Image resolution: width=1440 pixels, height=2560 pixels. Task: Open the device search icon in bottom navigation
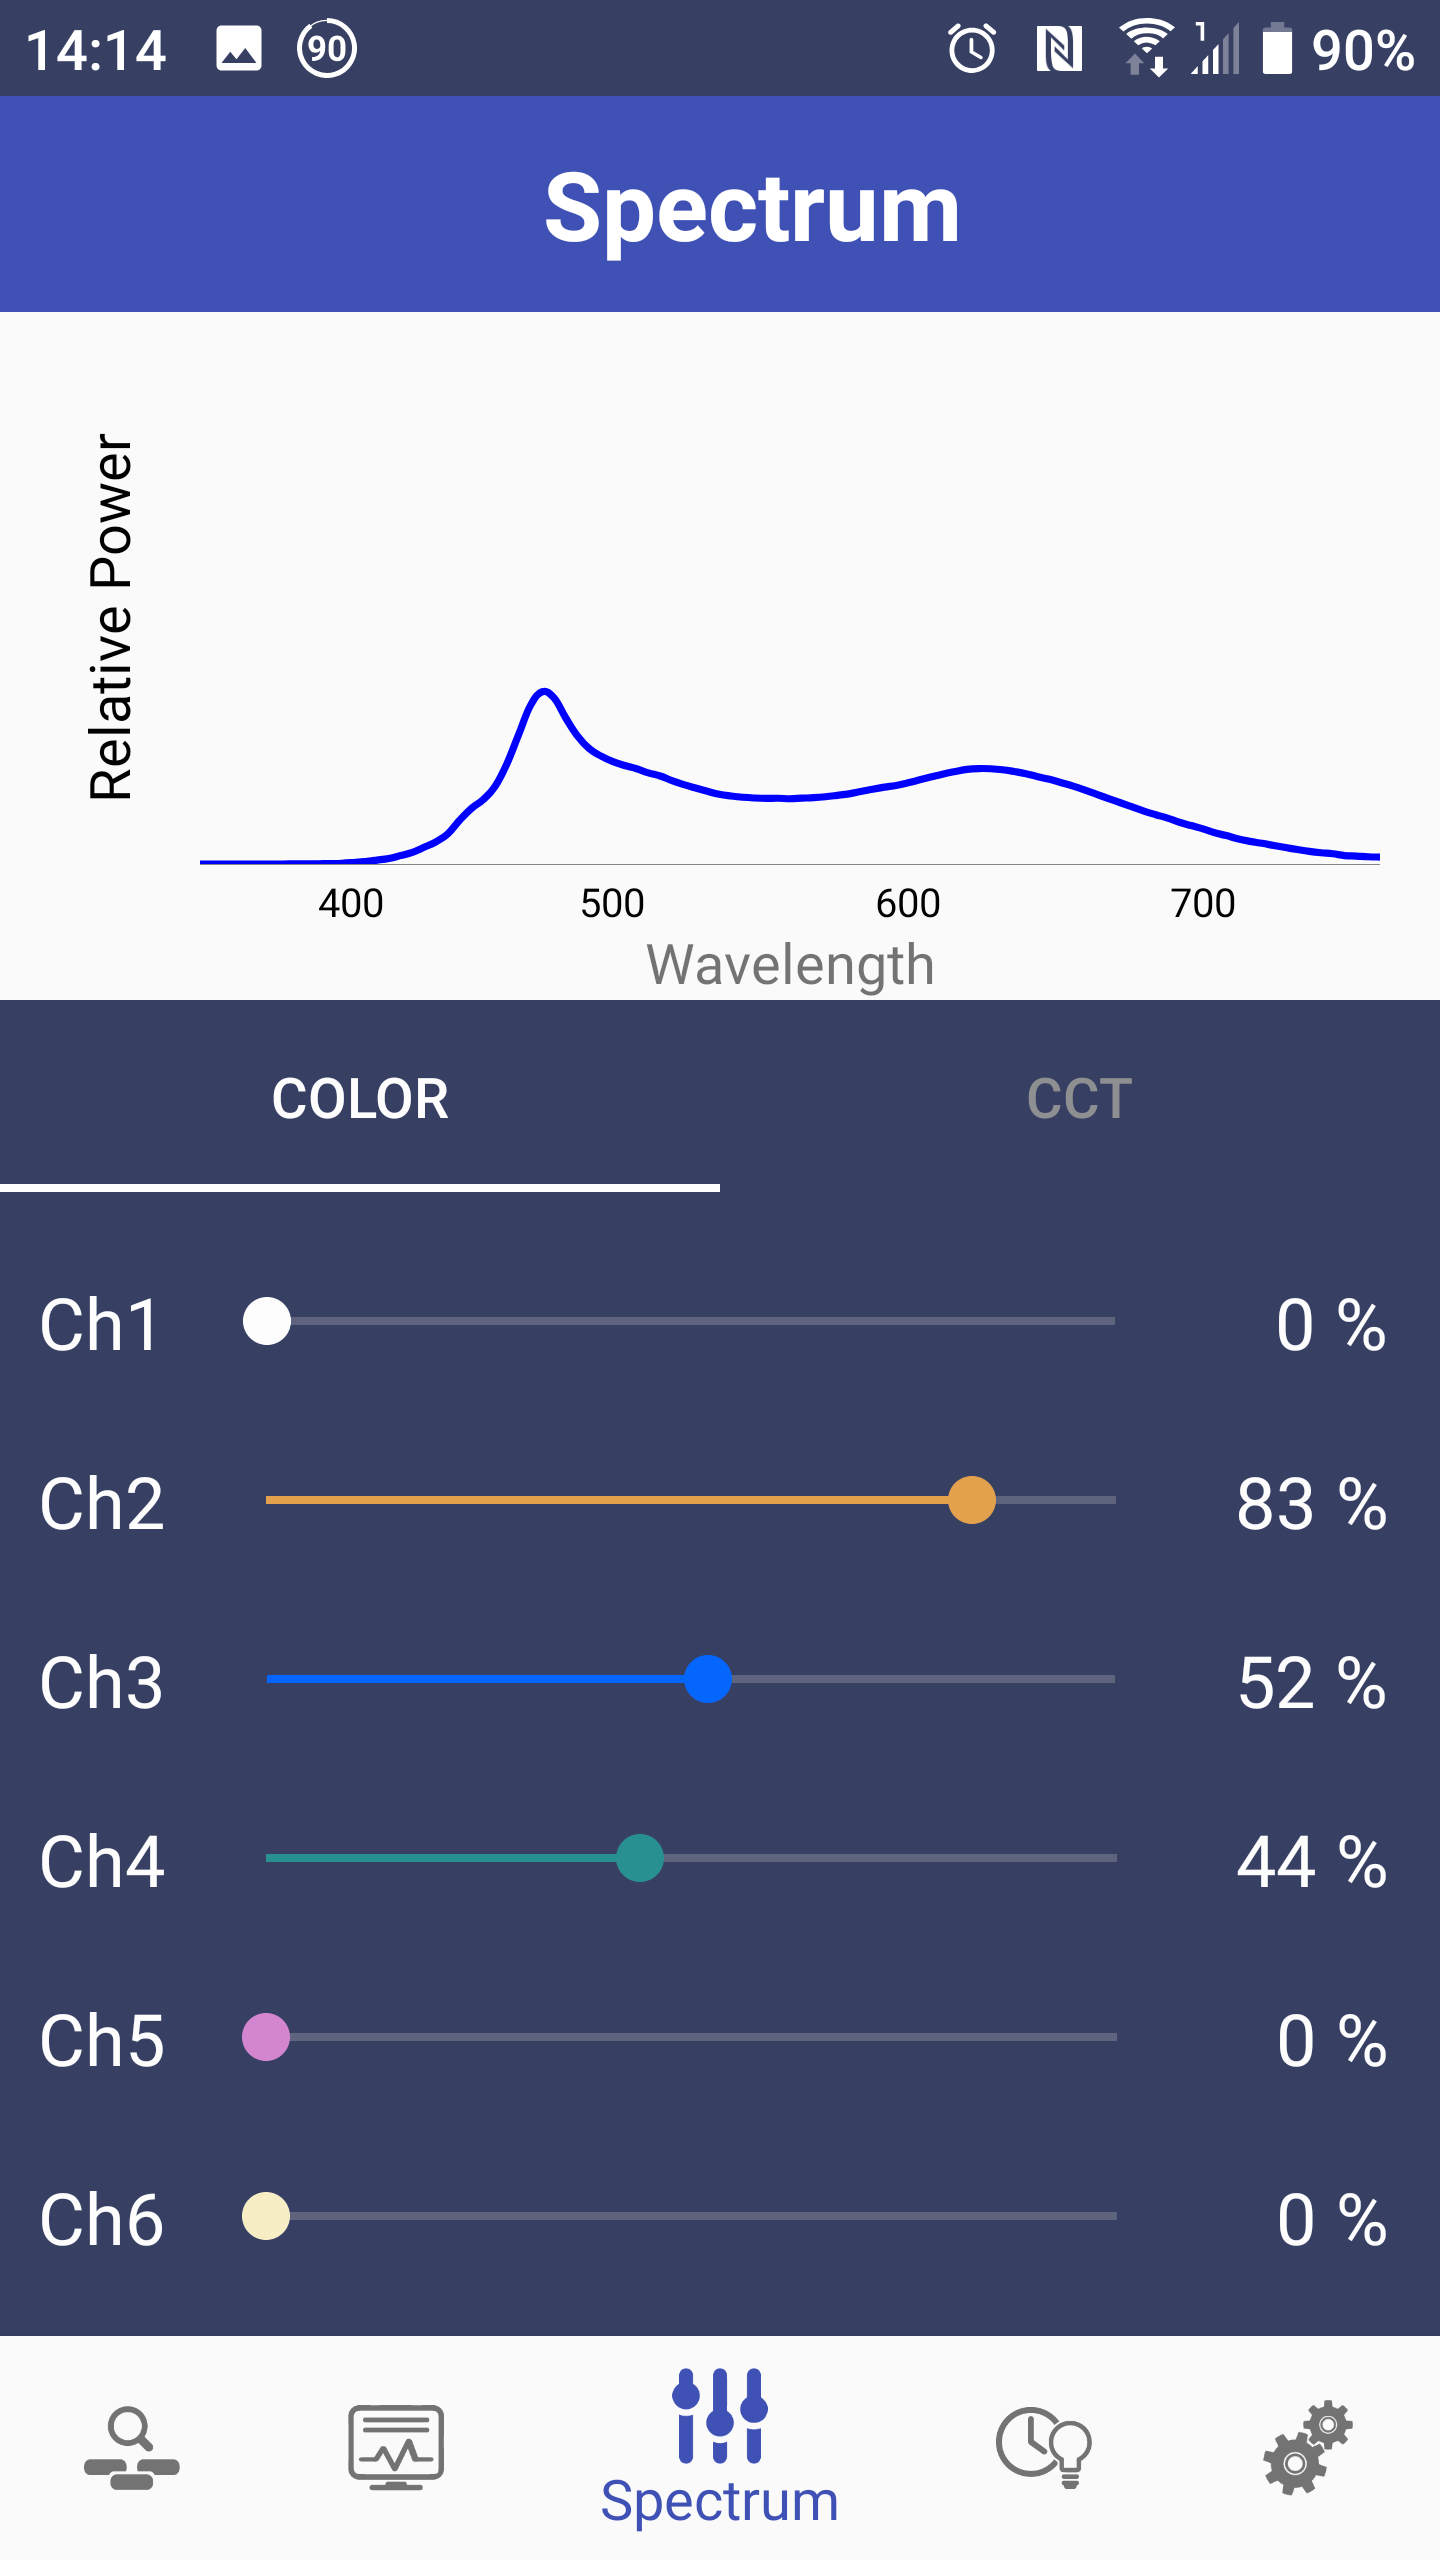132,2446
